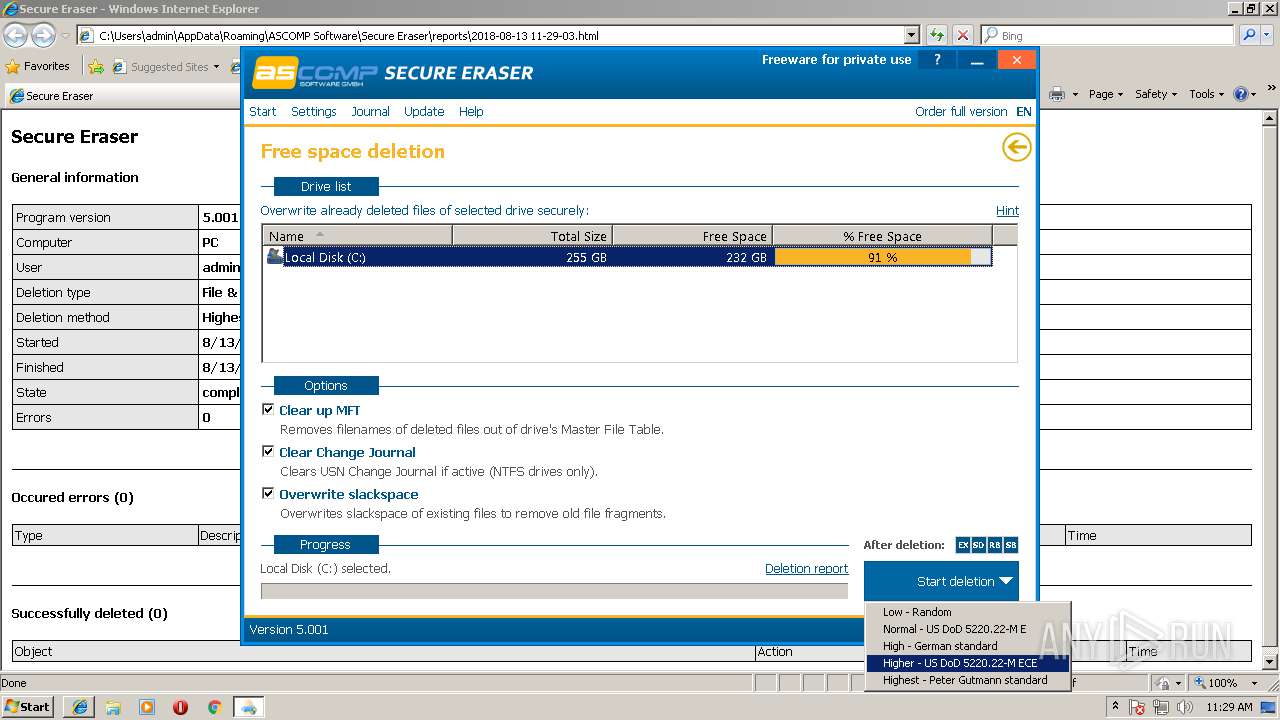Open Windows Media Player taskbar icon

(147, 707)
